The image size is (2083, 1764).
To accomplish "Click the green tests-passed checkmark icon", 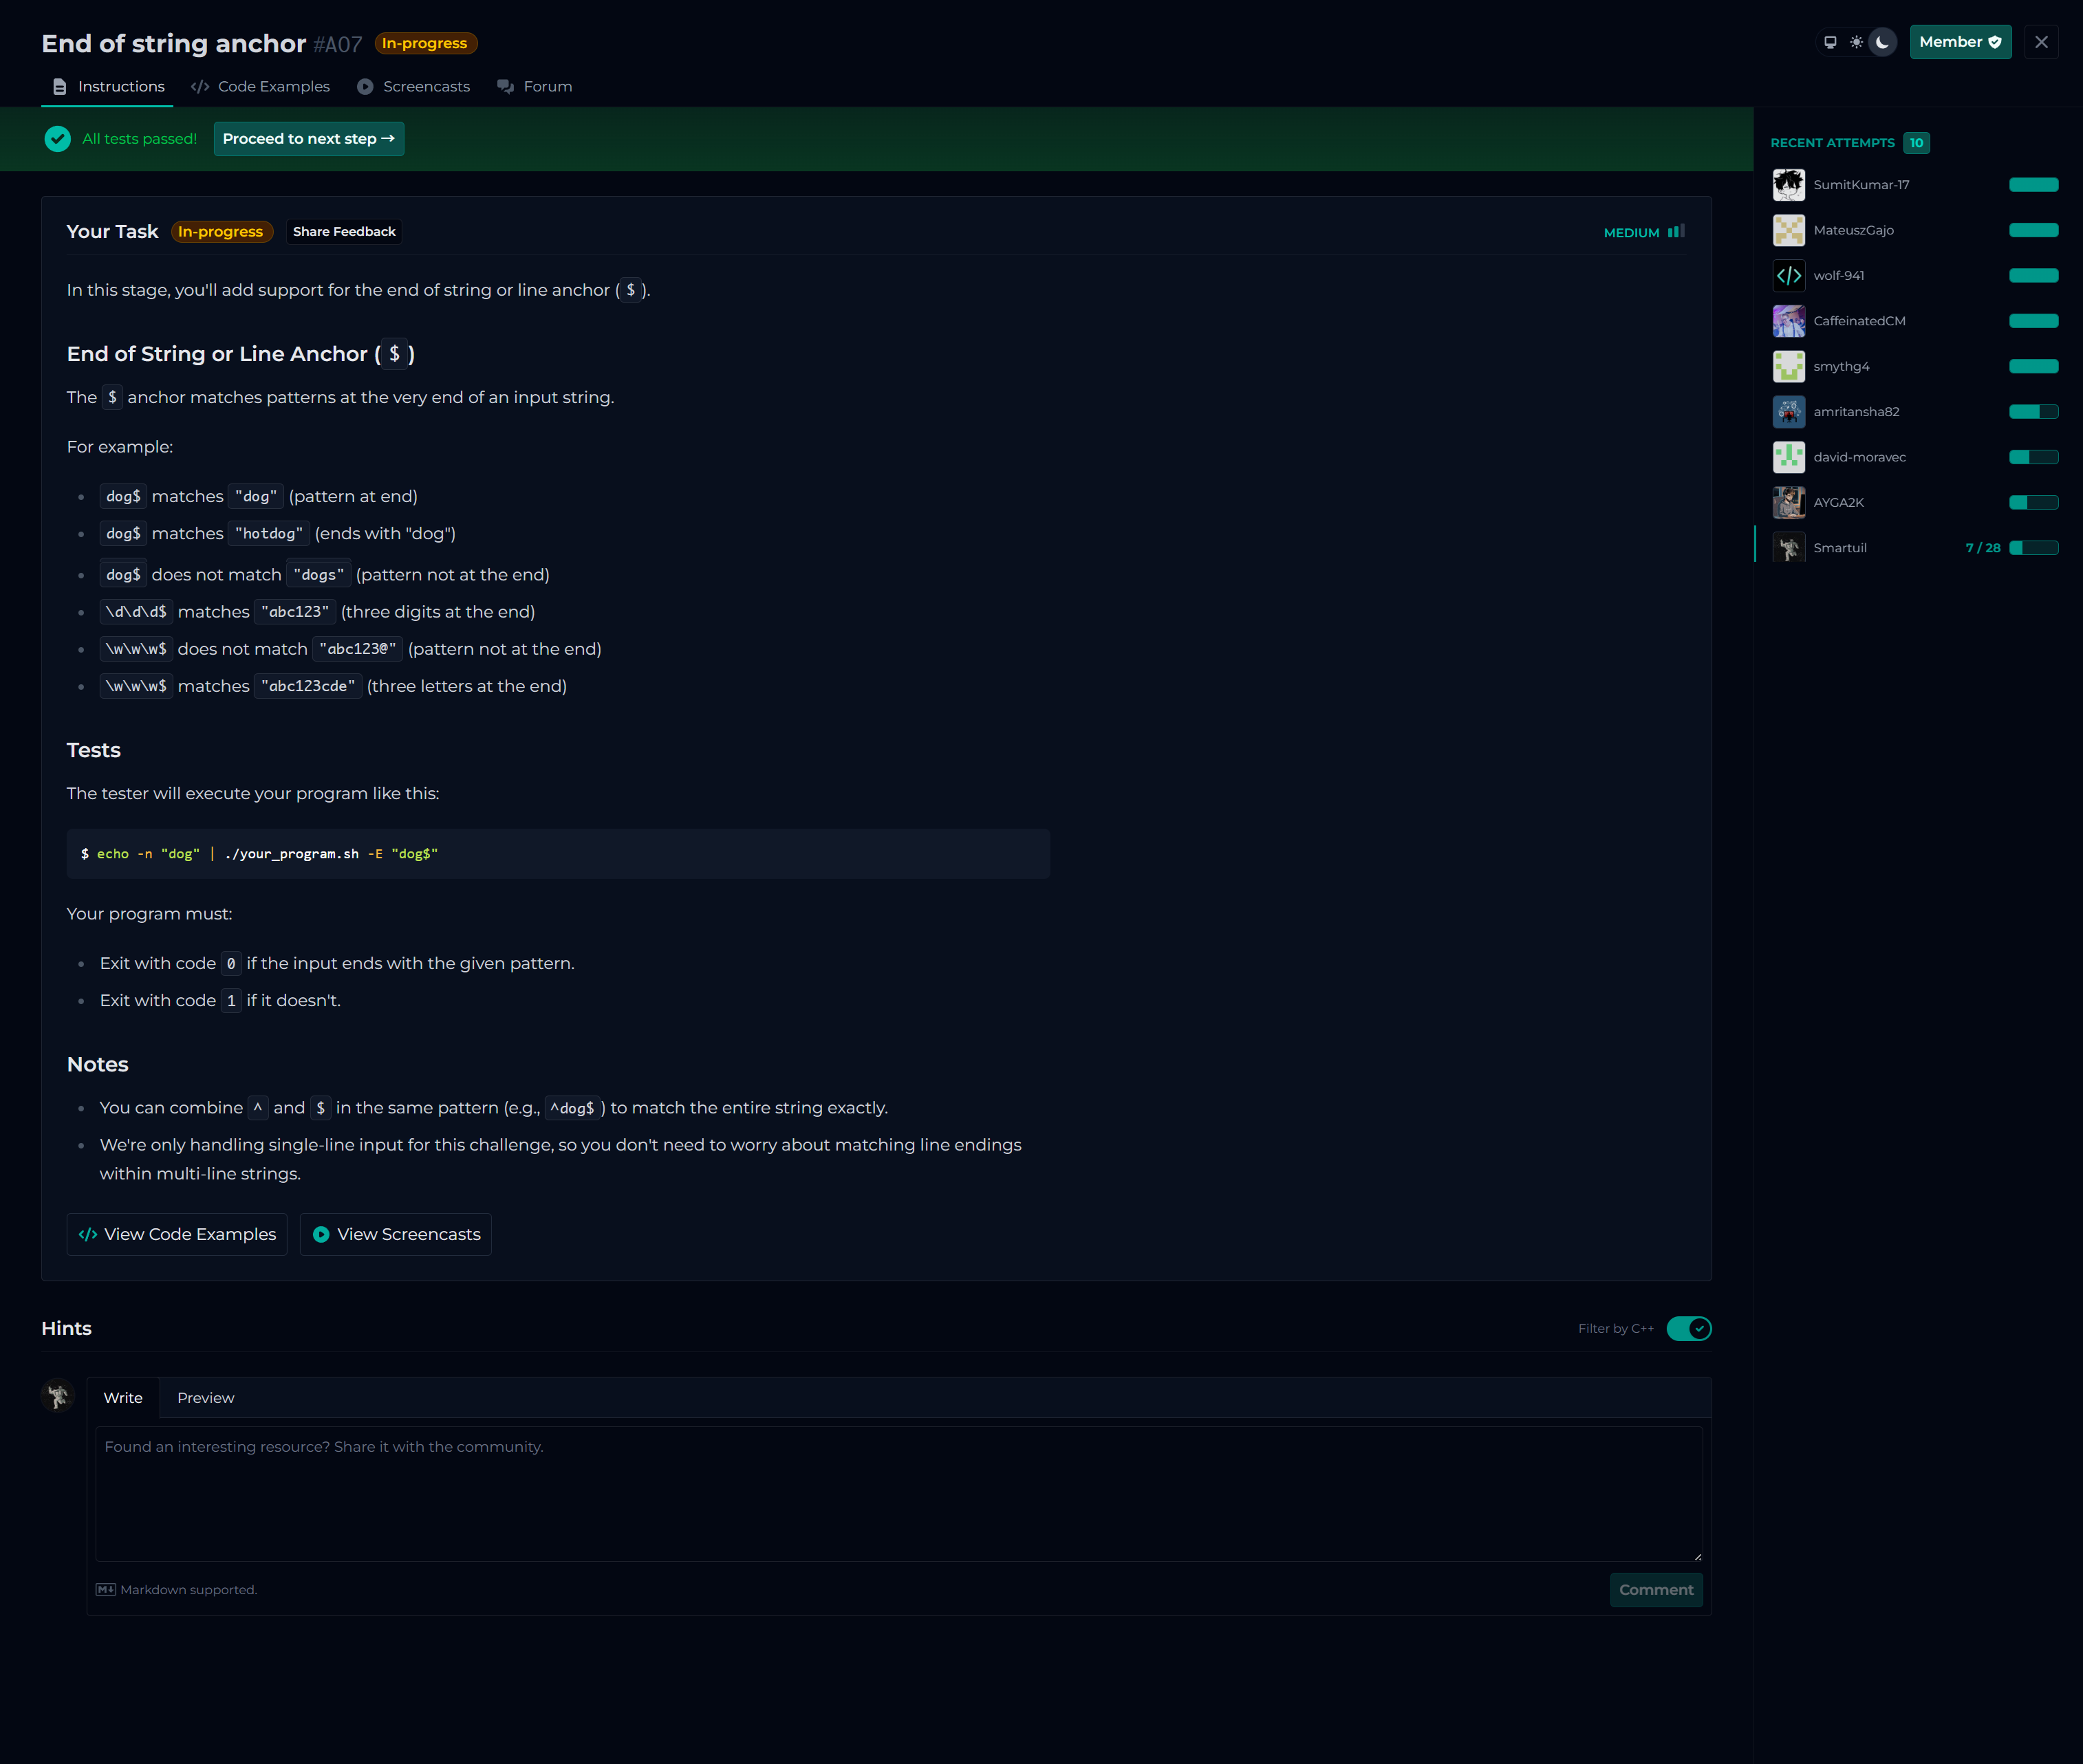I will [x=58, y=139].
